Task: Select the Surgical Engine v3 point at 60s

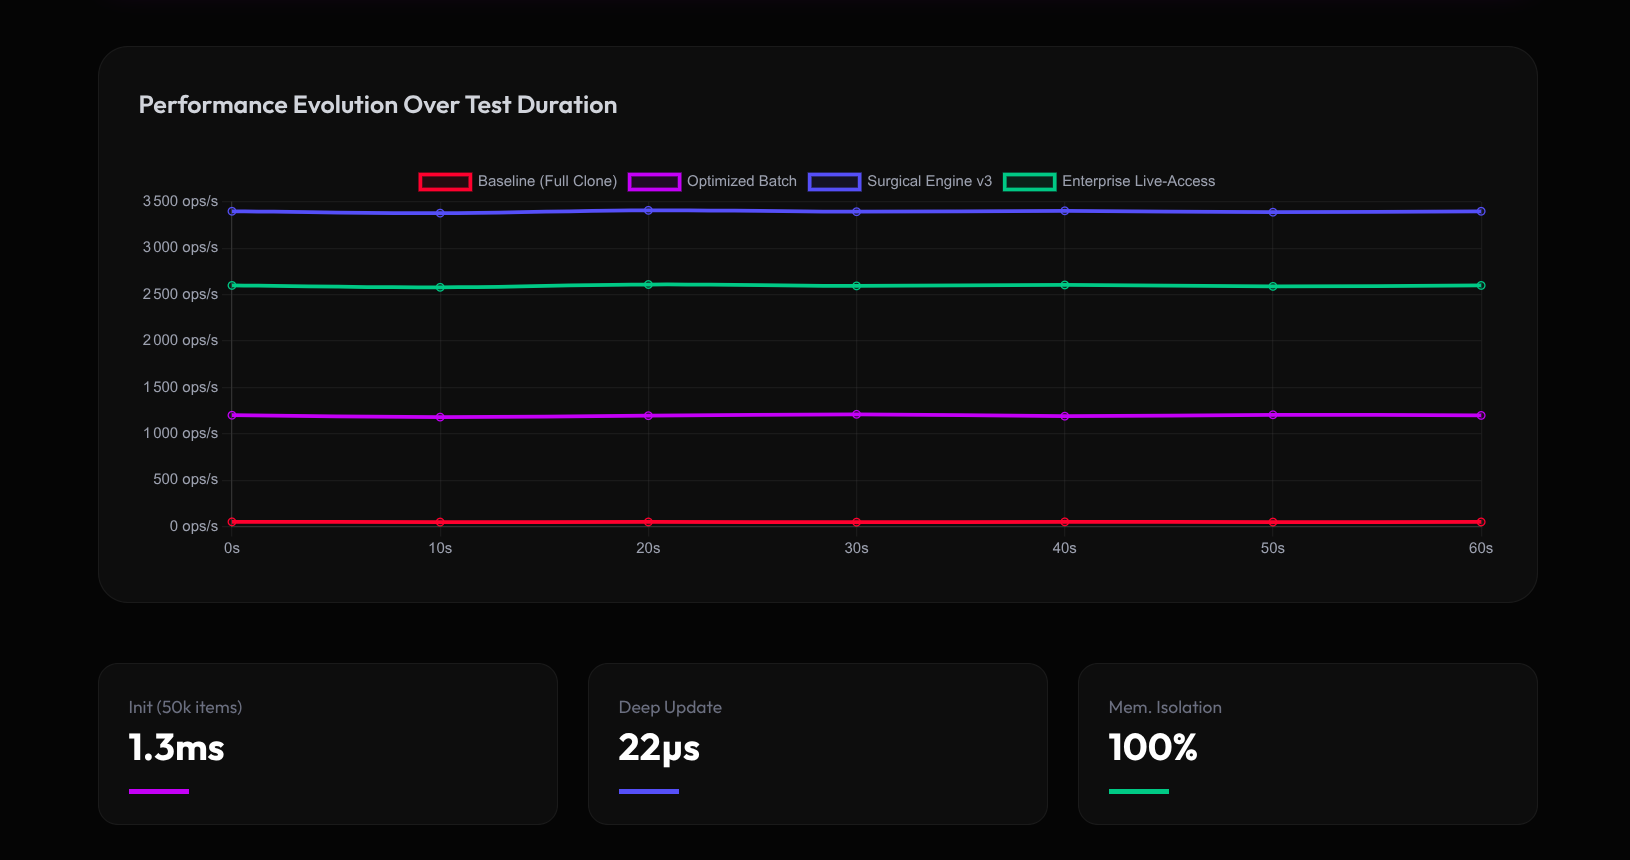Action: coord(1481,211)
